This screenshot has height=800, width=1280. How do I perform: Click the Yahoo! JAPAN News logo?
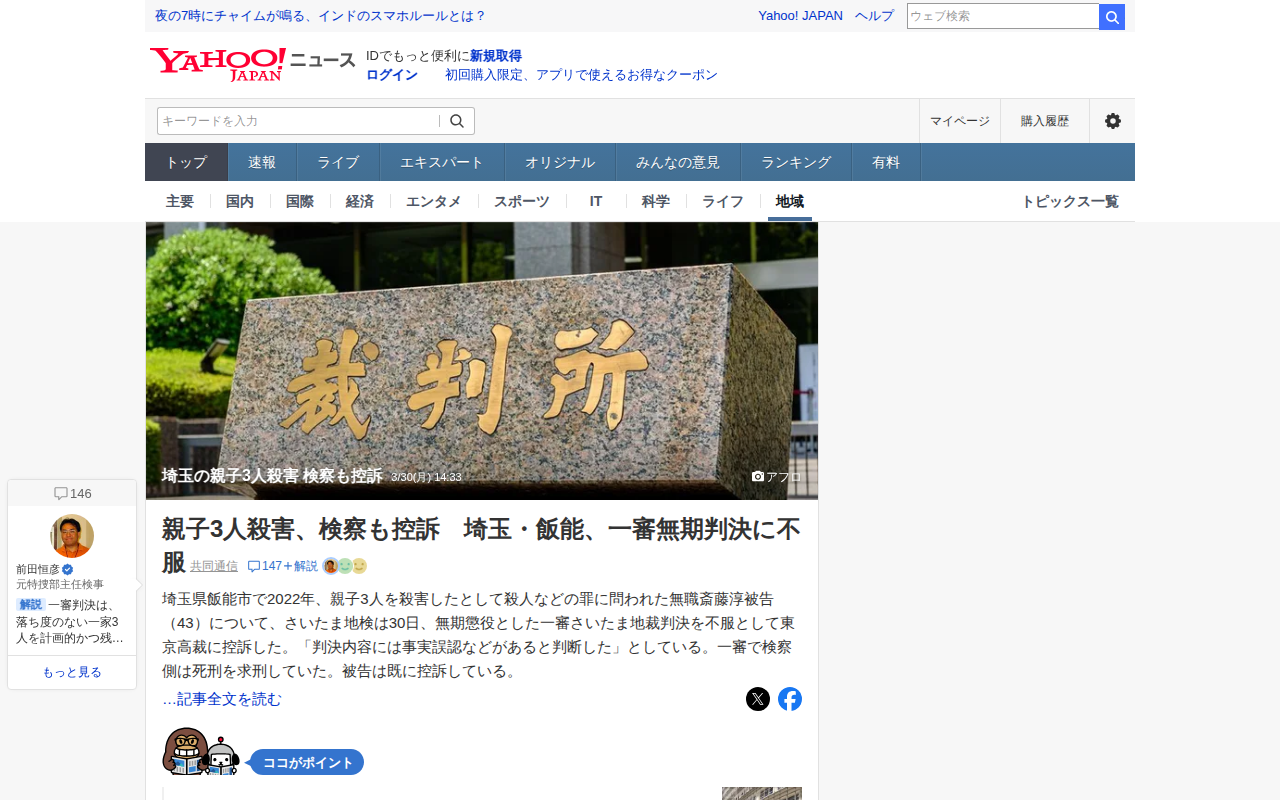[253, 64]
